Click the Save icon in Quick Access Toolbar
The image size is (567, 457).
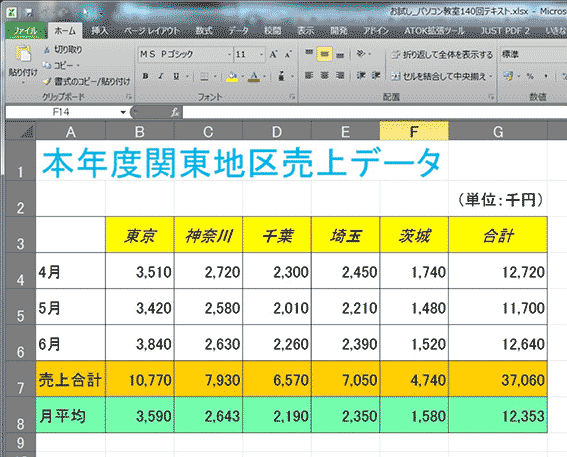[28, 13]
